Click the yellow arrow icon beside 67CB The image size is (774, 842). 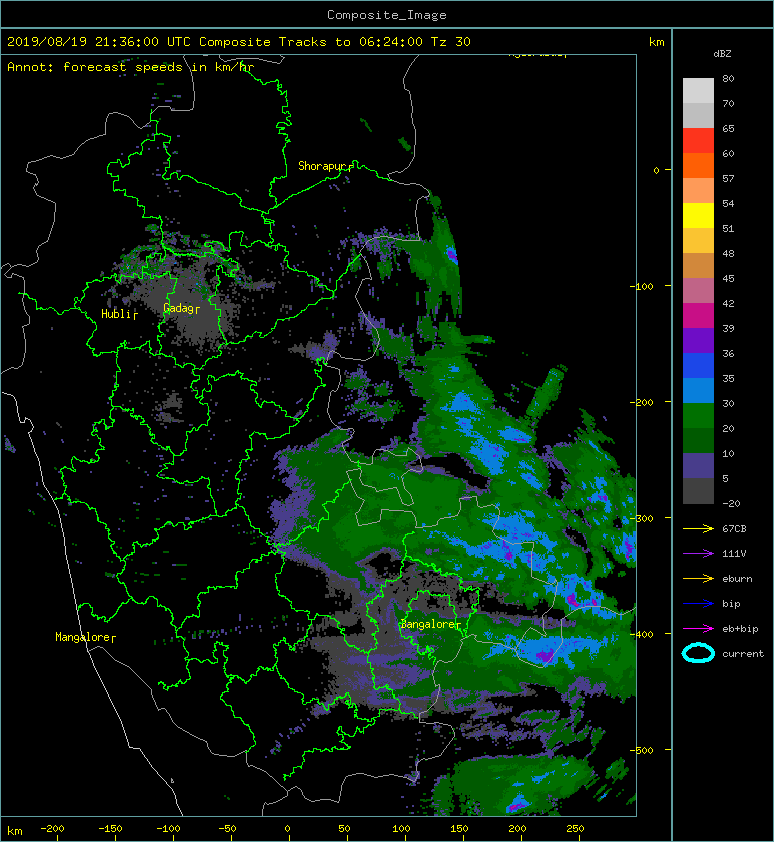click(x=698, y=529)
